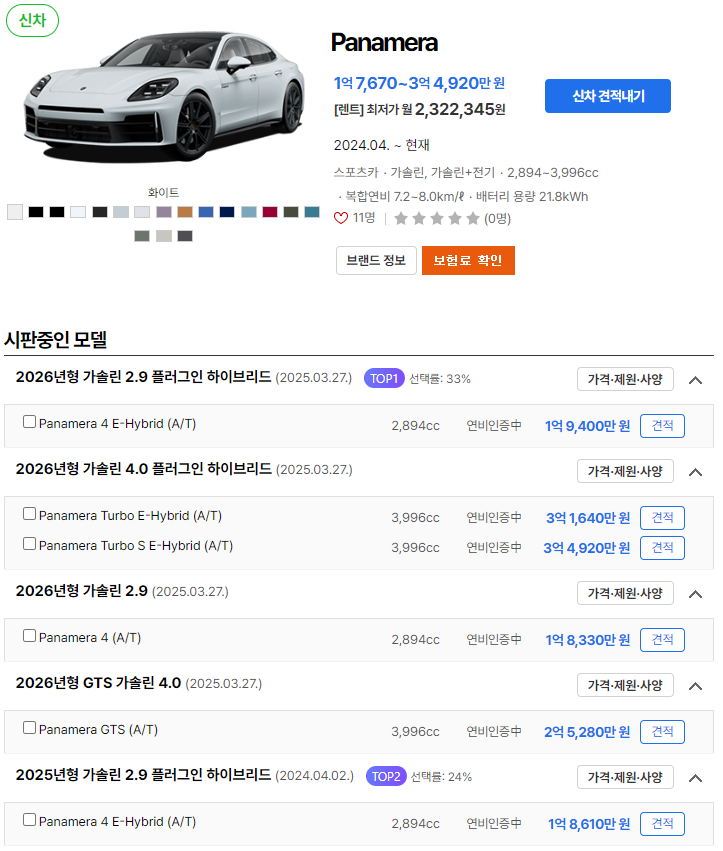
Task: Select the sage gray-green swatch
Action: [142, 236]
